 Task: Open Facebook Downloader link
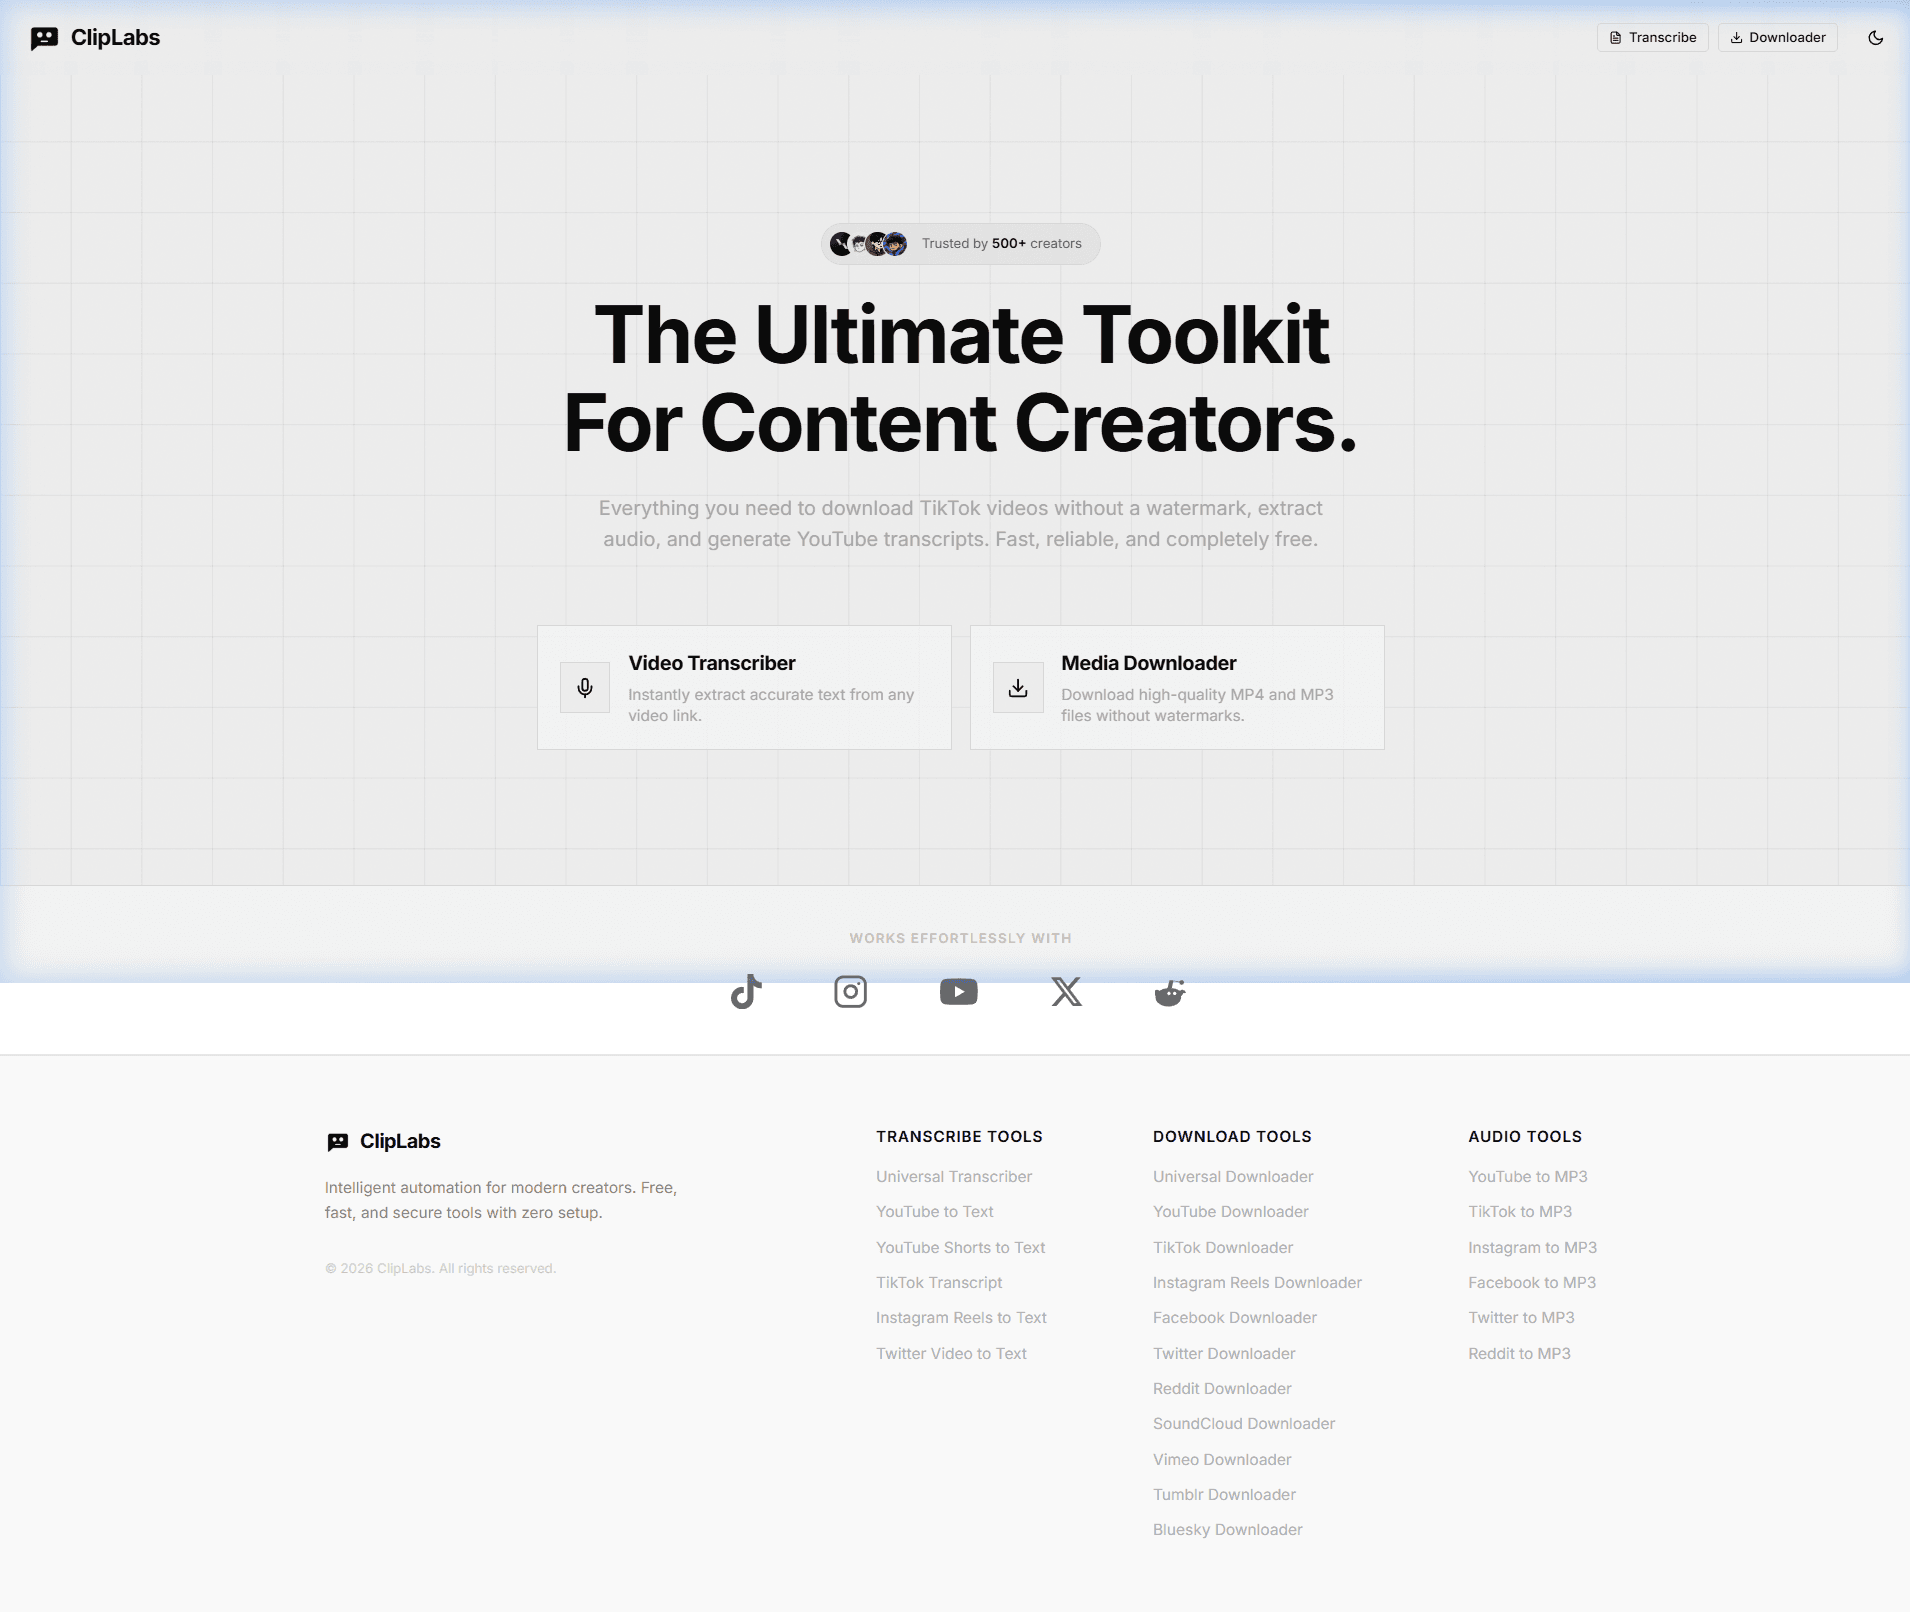(x=1235, y=1318)
